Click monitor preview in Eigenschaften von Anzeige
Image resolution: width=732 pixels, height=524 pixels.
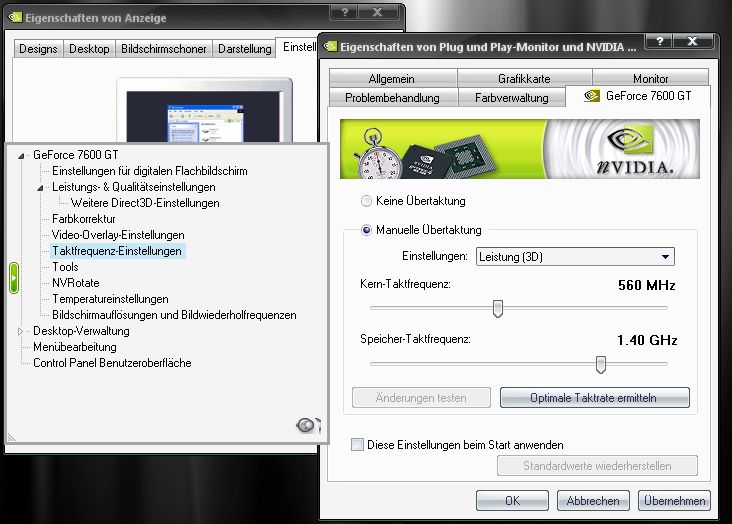[x=204, y=112]
